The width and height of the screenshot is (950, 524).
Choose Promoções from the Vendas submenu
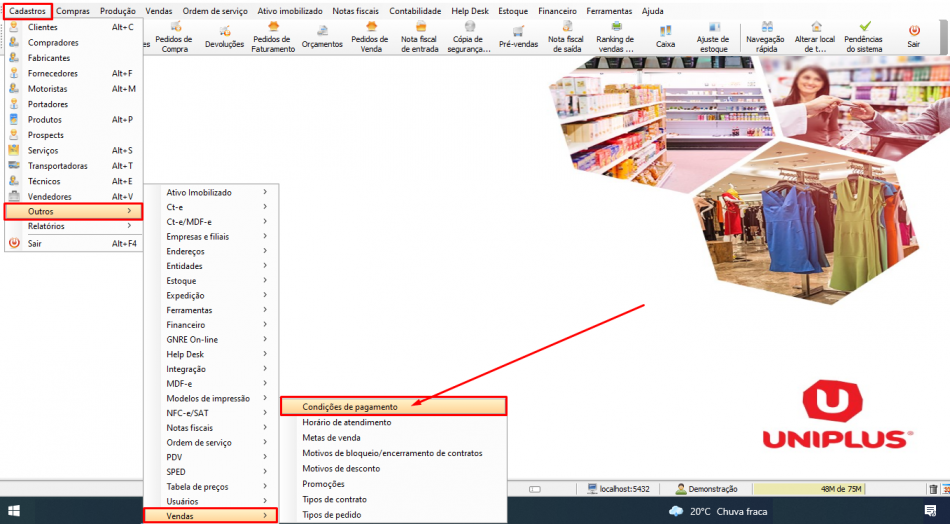point(323,484)
